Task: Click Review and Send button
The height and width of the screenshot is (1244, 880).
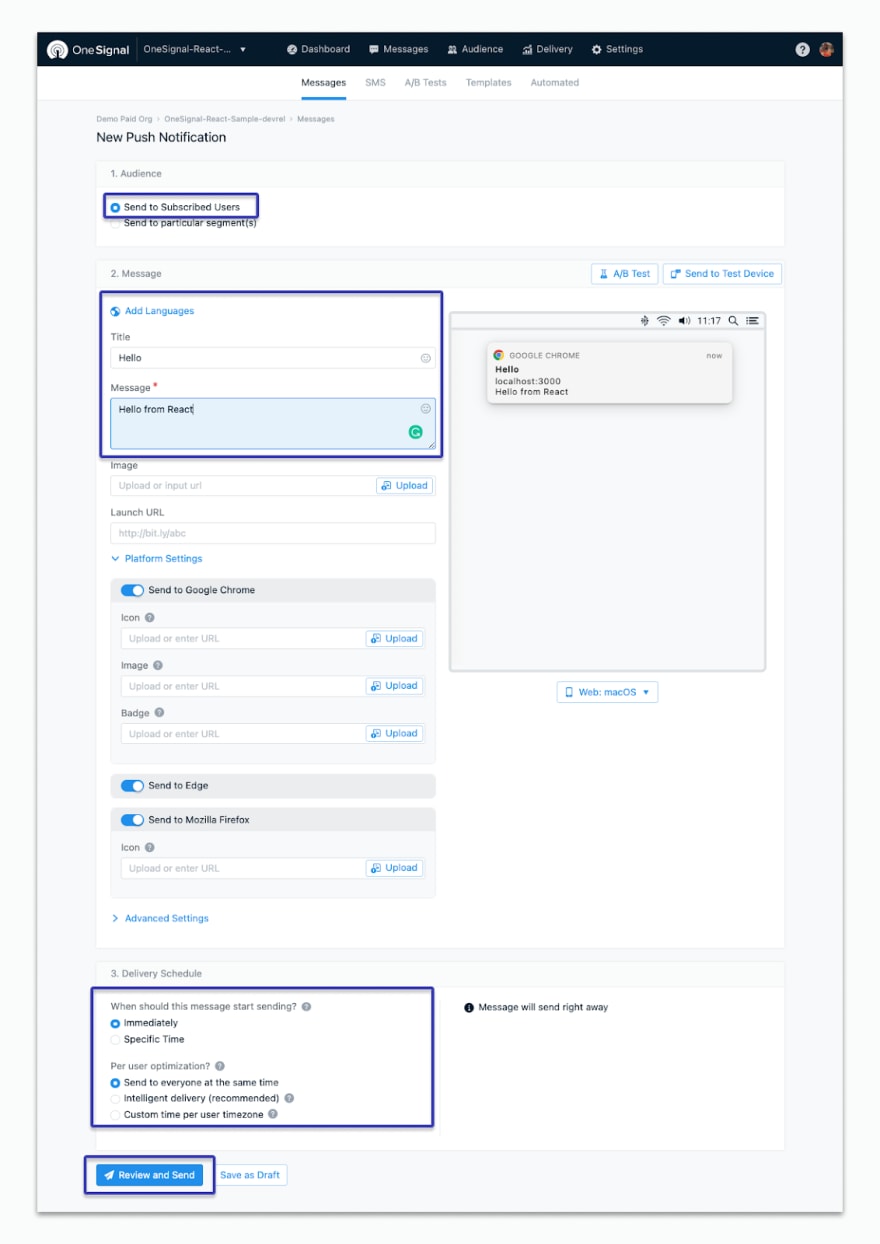Action: pyautogui.click(x=149, y=1175)
